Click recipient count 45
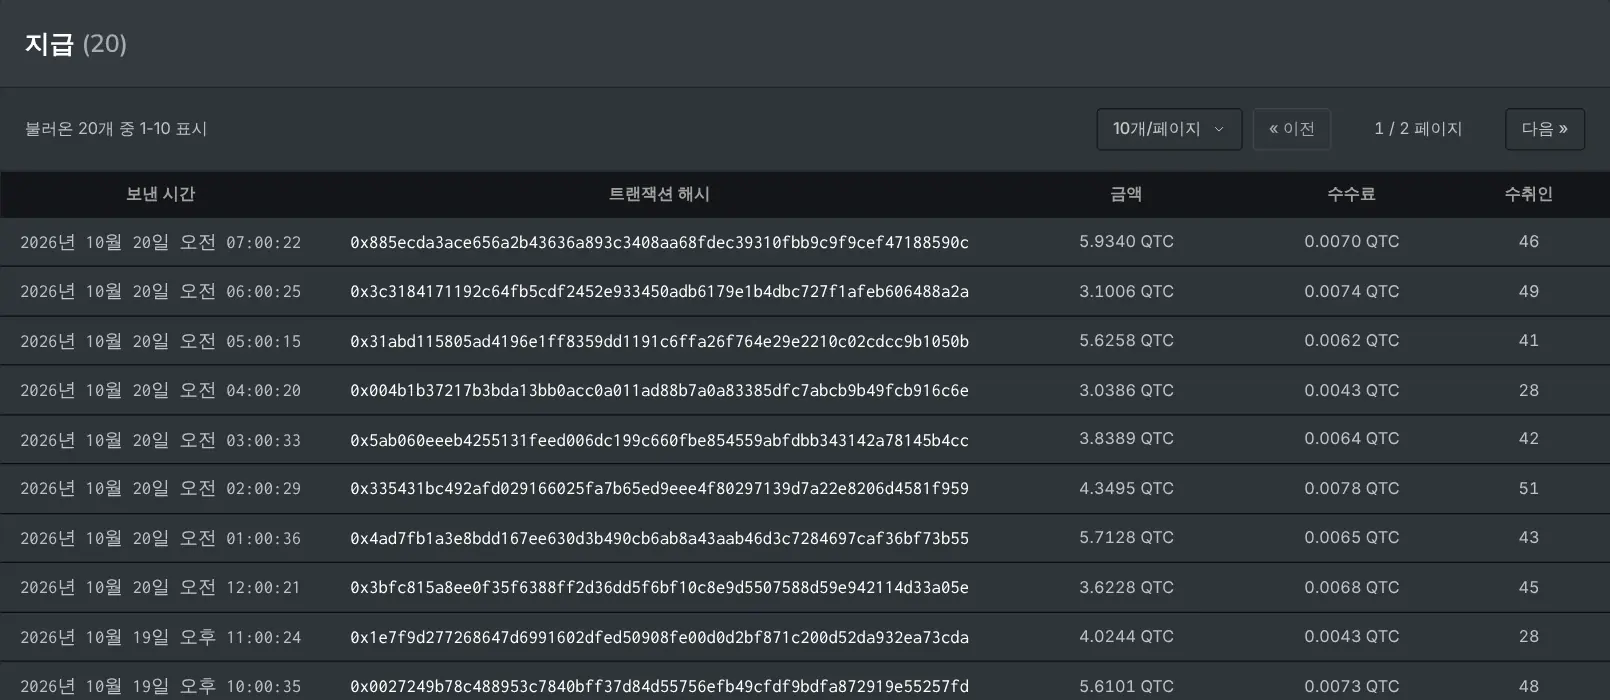This screenshot has width=1610, height=700. (x=1528, y=588)
